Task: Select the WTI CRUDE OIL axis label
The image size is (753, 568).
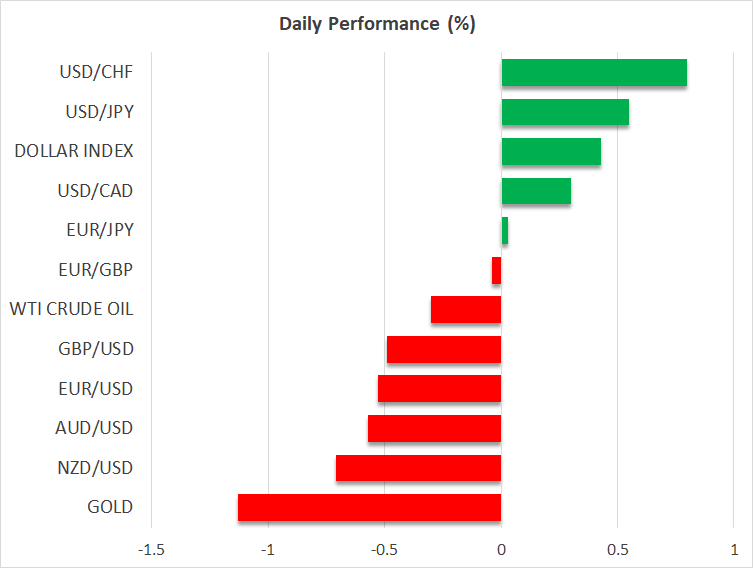Action: point(71,309)
